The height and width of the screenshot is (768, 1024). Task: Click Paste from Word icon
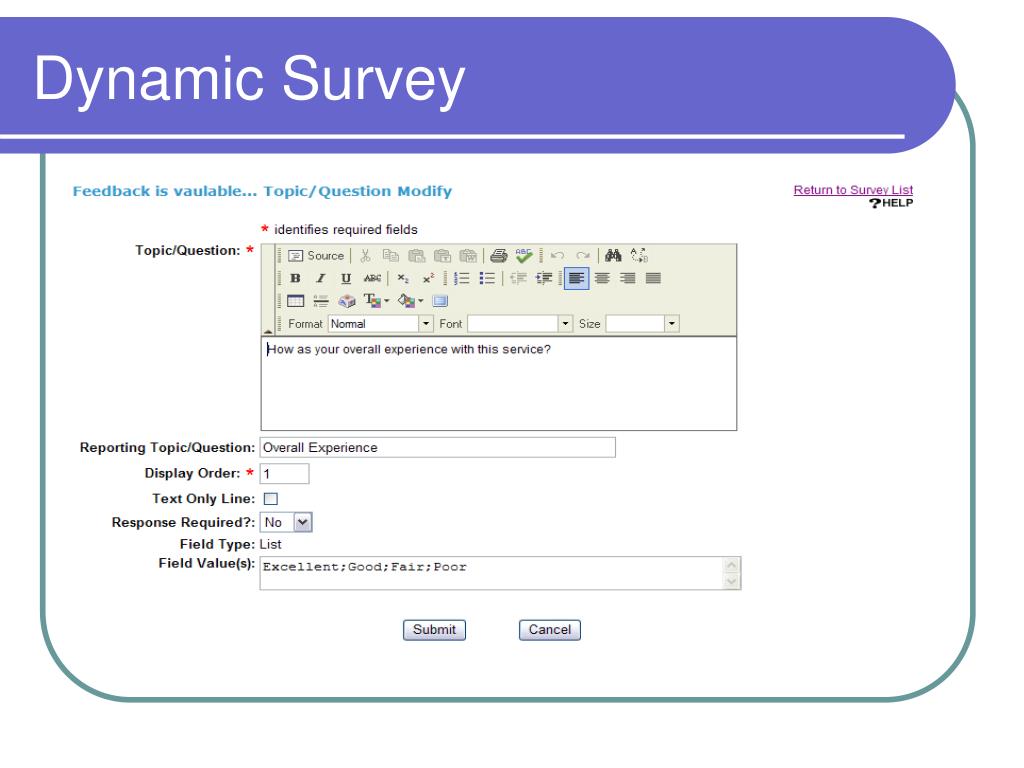[x=468, y=255]
